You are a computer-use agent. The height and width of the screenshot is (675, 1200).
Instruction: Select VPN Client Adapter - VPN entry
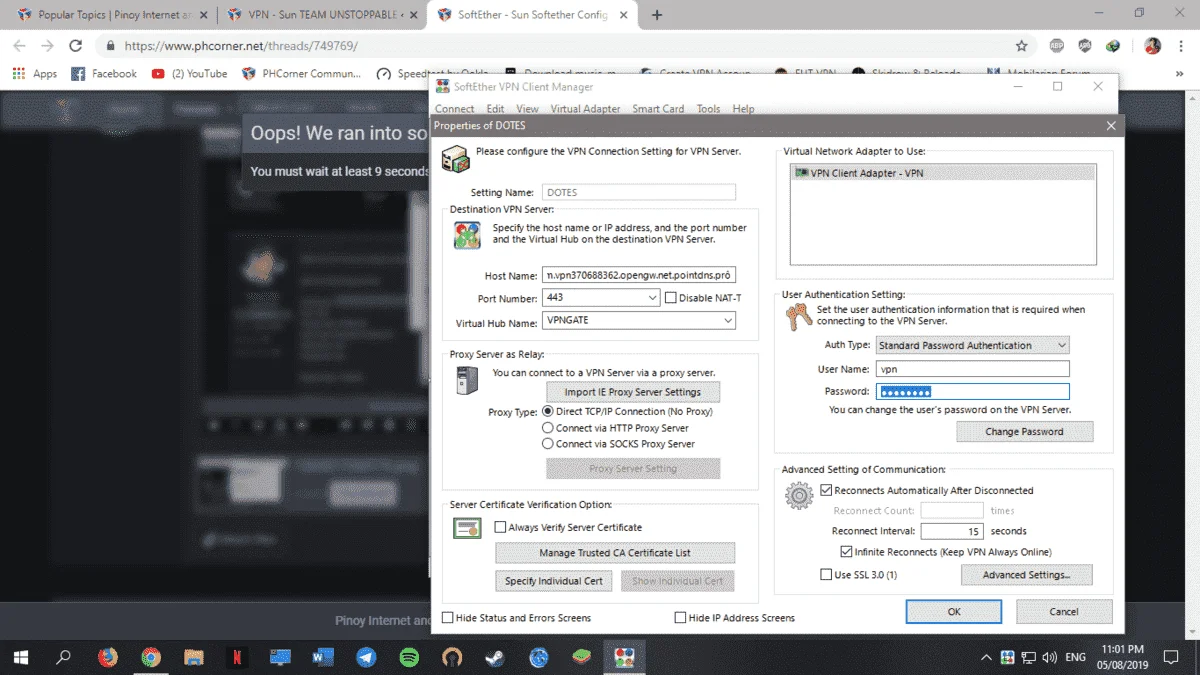(943, 173)
